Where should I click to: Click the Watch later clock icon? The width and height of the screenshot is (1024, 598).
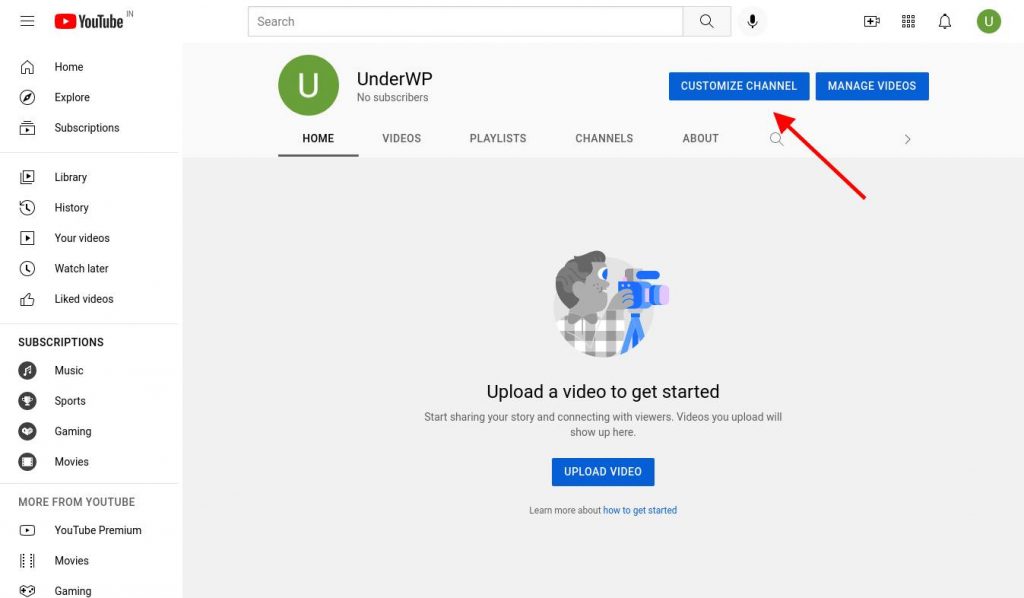click(27, 268)
